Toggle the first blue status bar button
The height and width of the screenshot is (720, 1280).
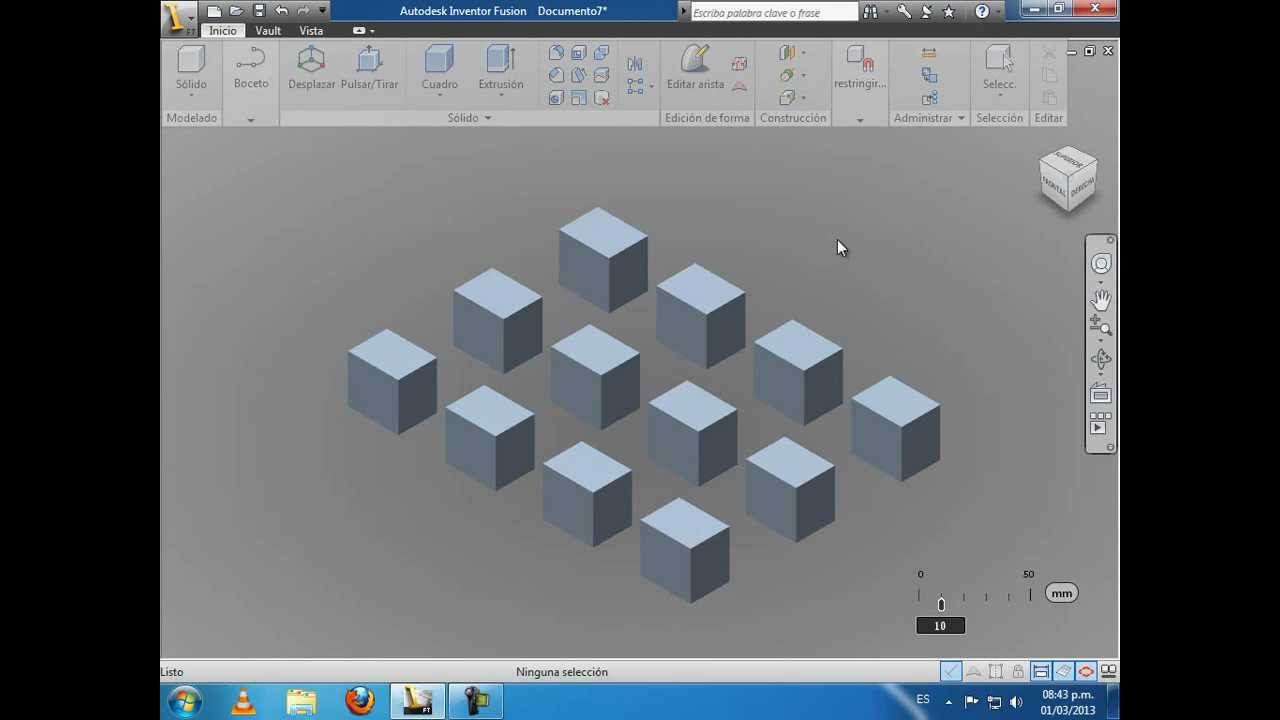(x=950, y=672)
